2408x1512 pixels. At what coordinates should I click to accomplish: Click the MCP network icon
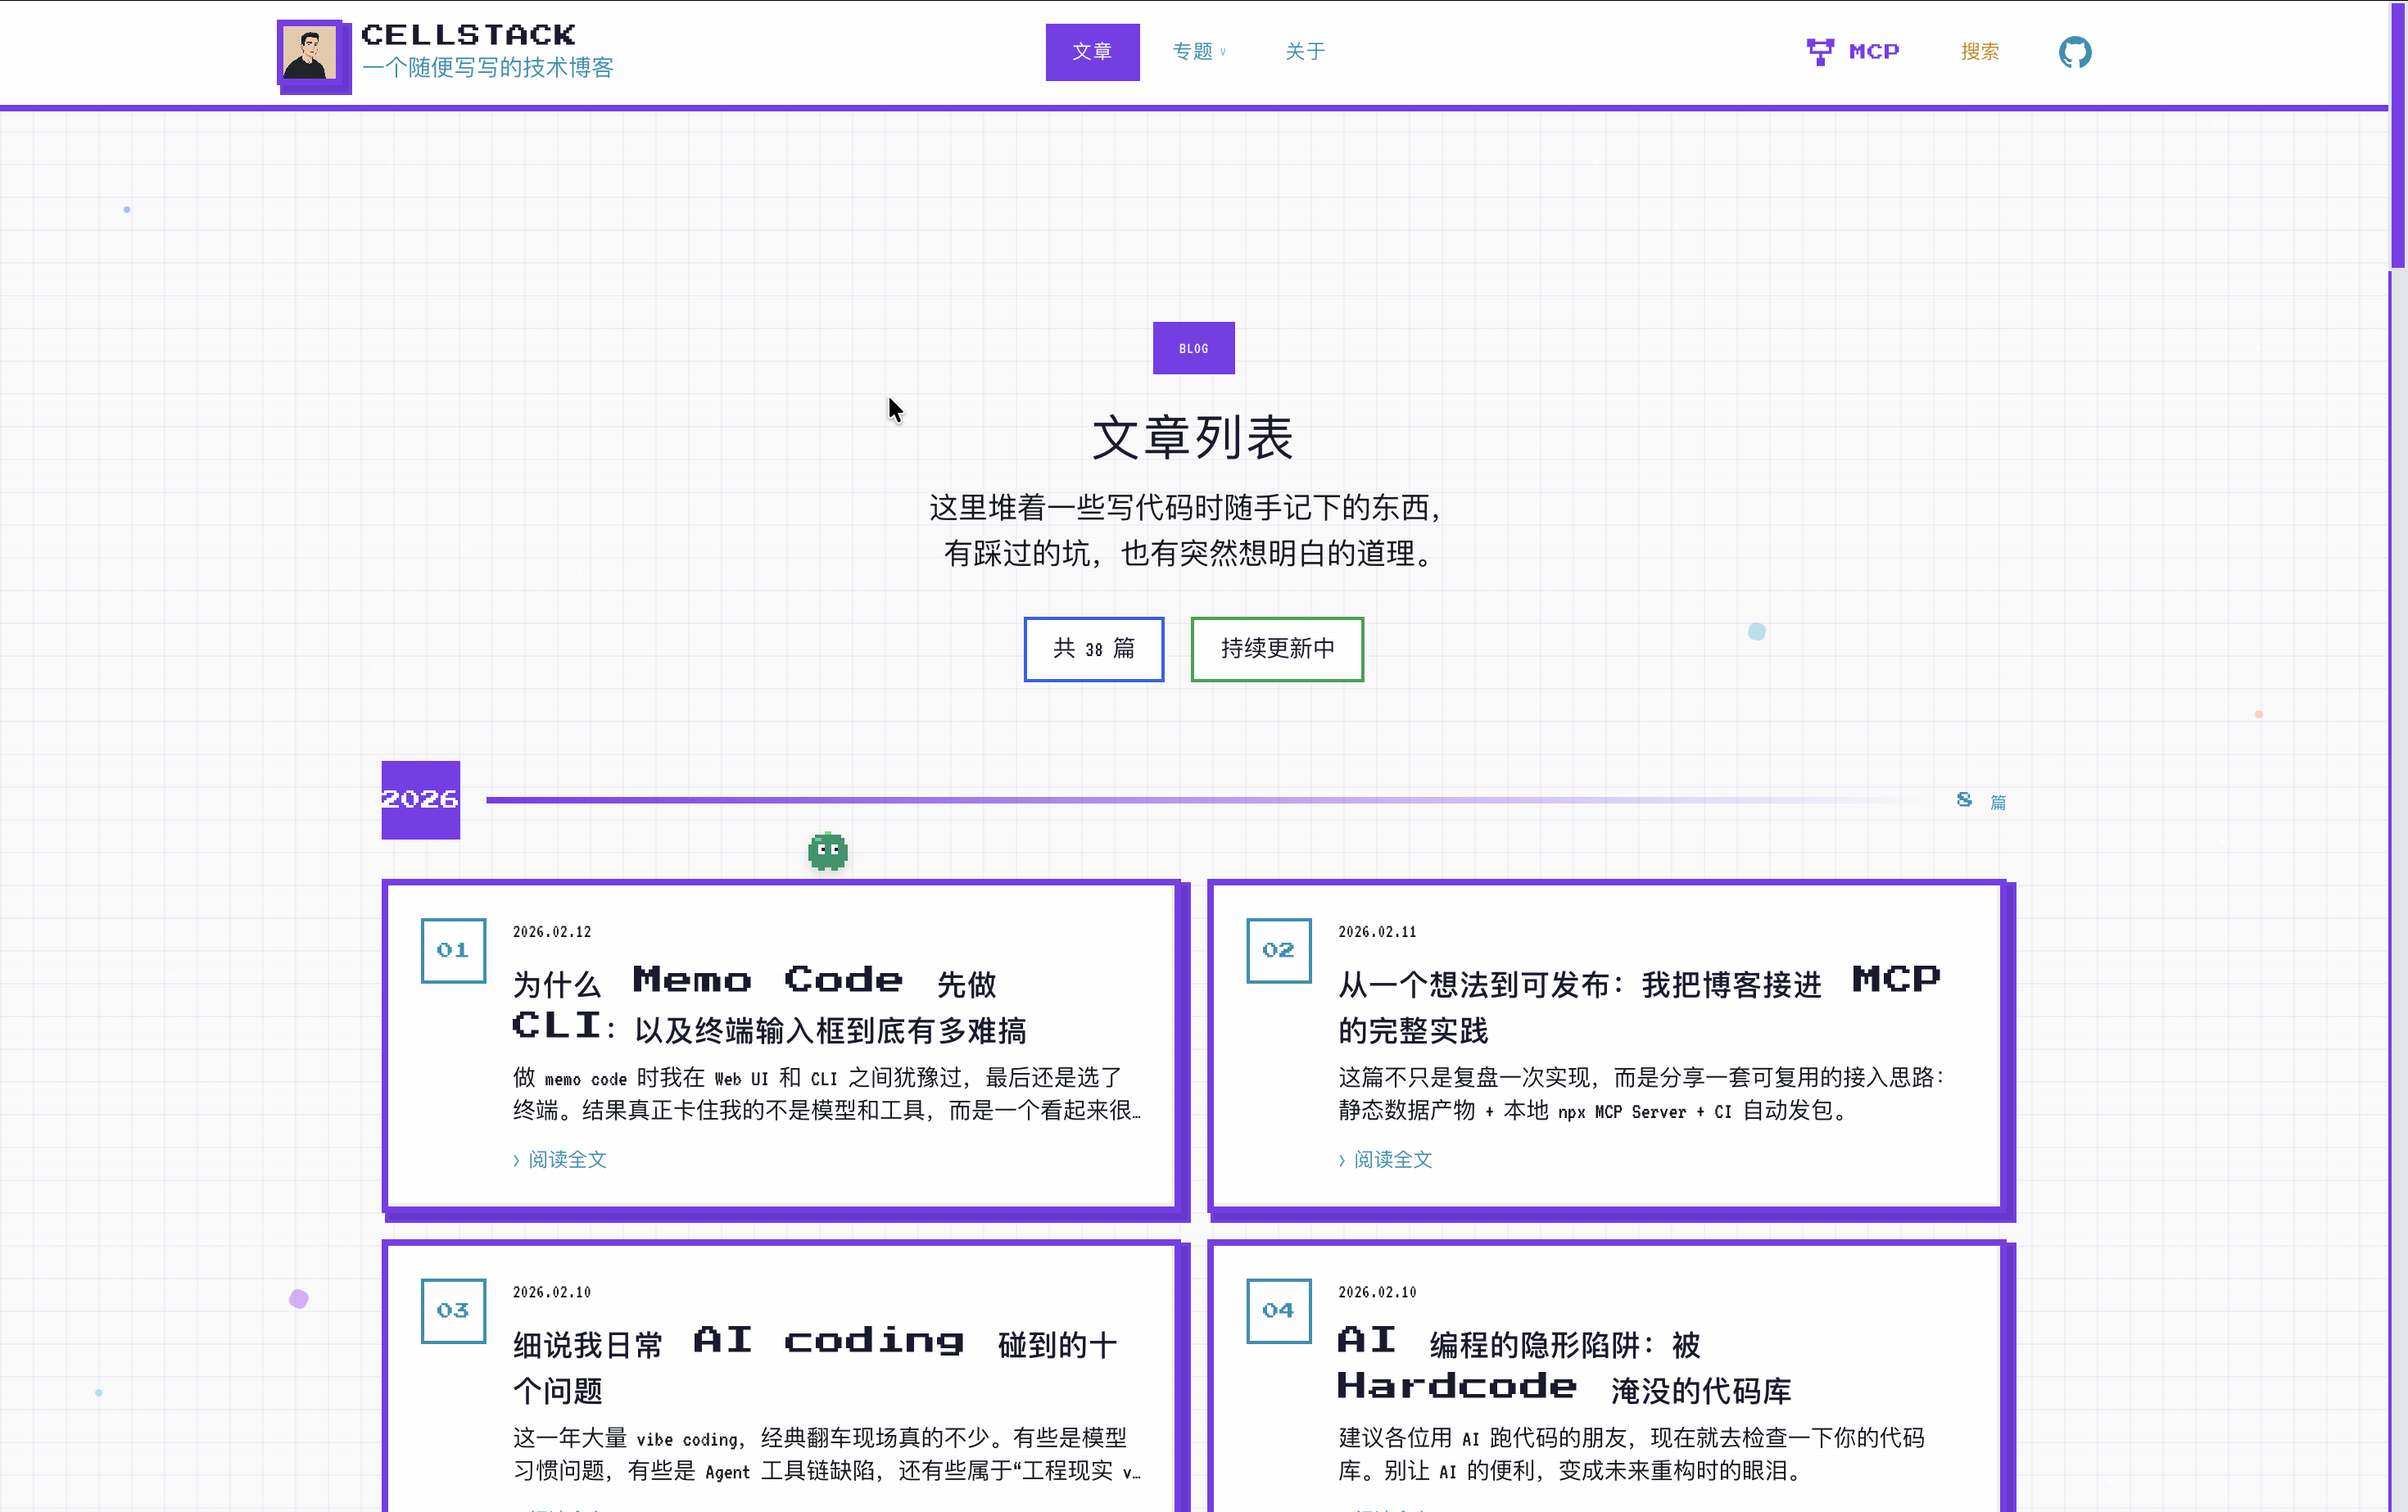1819,52
